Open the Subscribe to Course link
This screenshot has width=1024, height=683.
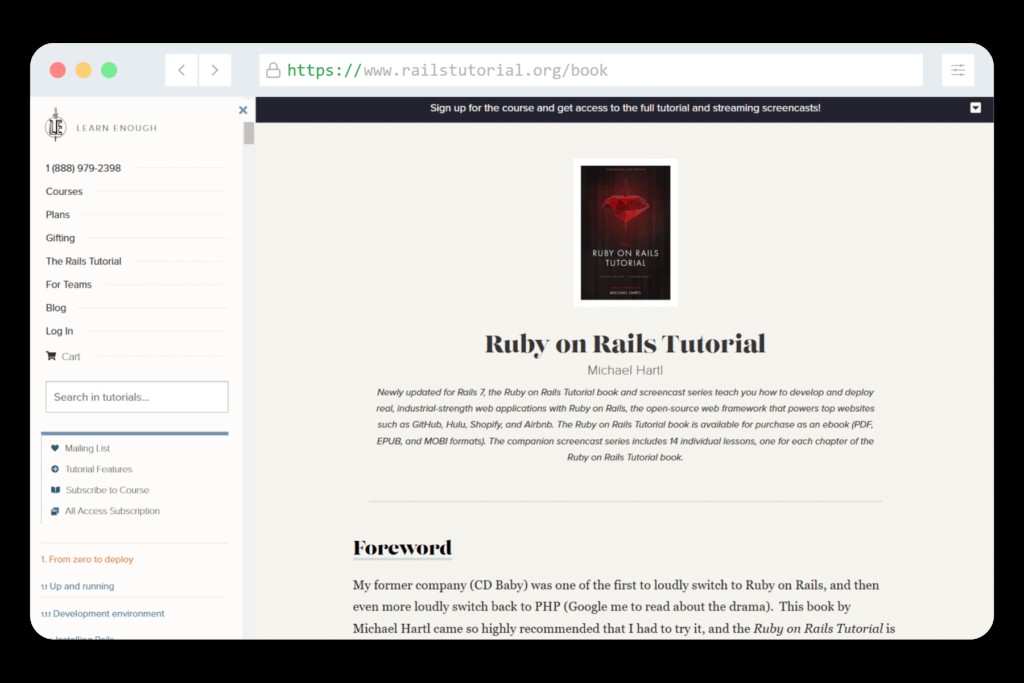pyautogui.click(x=107, y=490)
